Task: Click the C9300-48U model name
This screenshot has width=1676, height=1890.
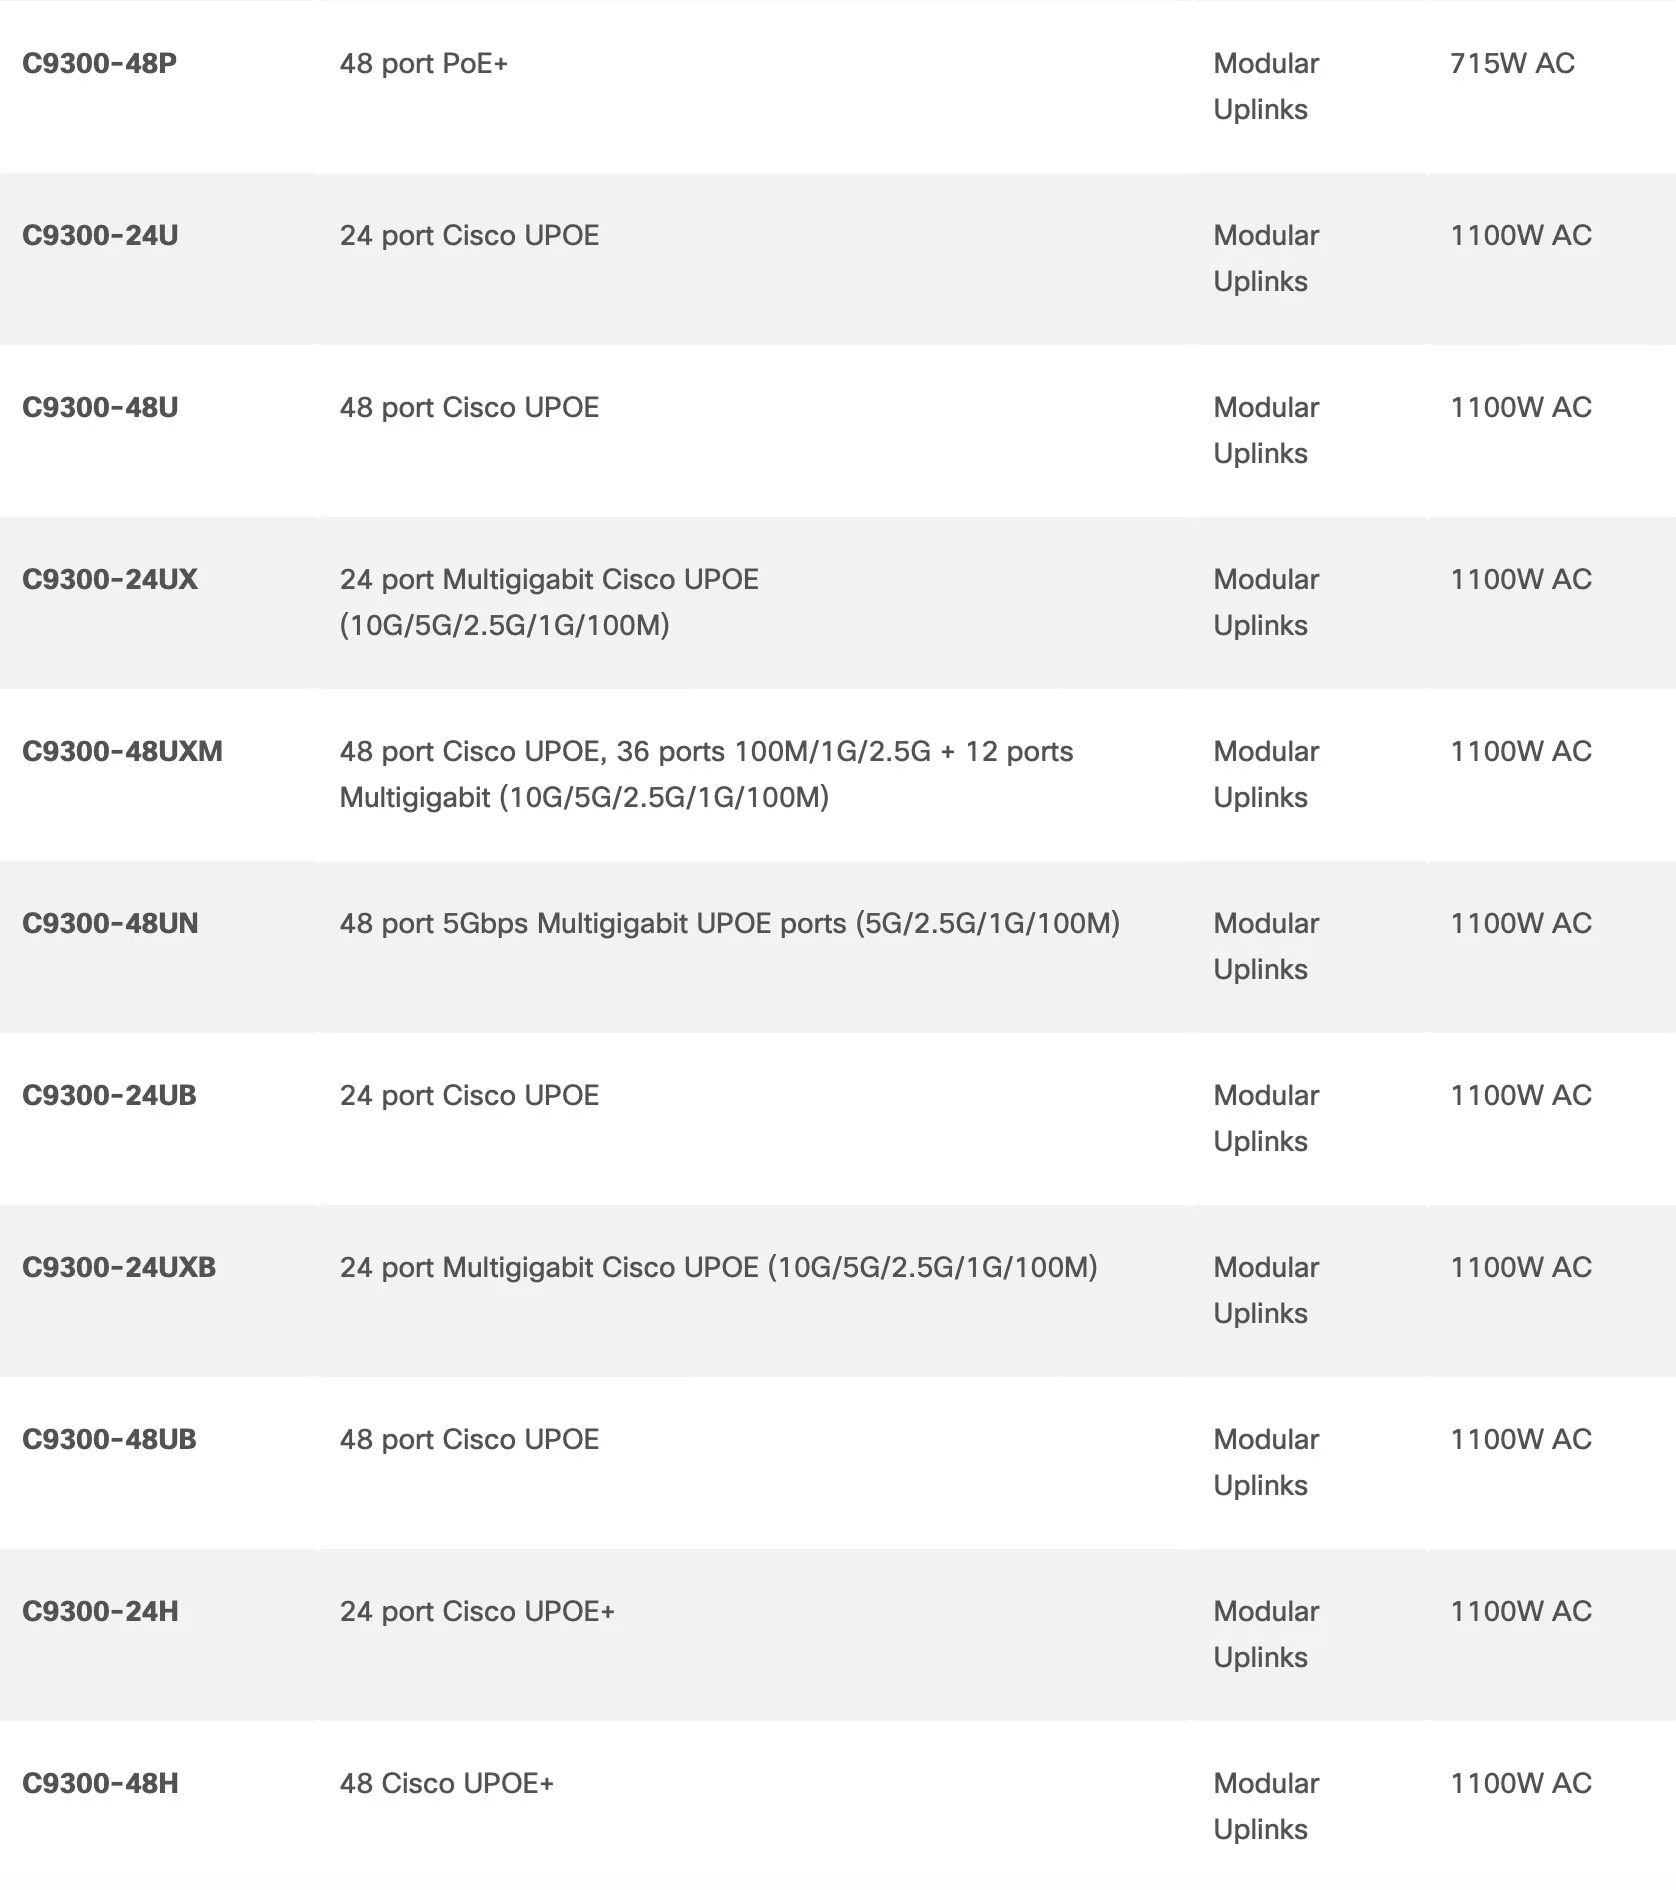Action: pyautogui.click(x=100, y=408)
